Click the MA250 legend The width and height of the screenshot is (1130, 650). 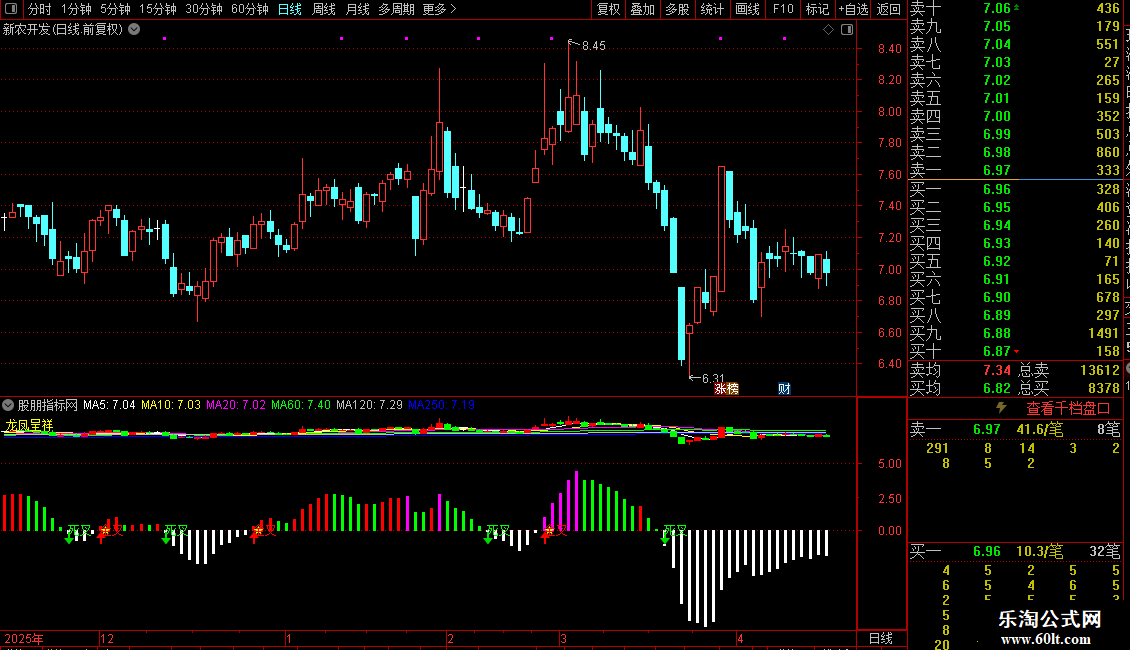tap(441, 405)
